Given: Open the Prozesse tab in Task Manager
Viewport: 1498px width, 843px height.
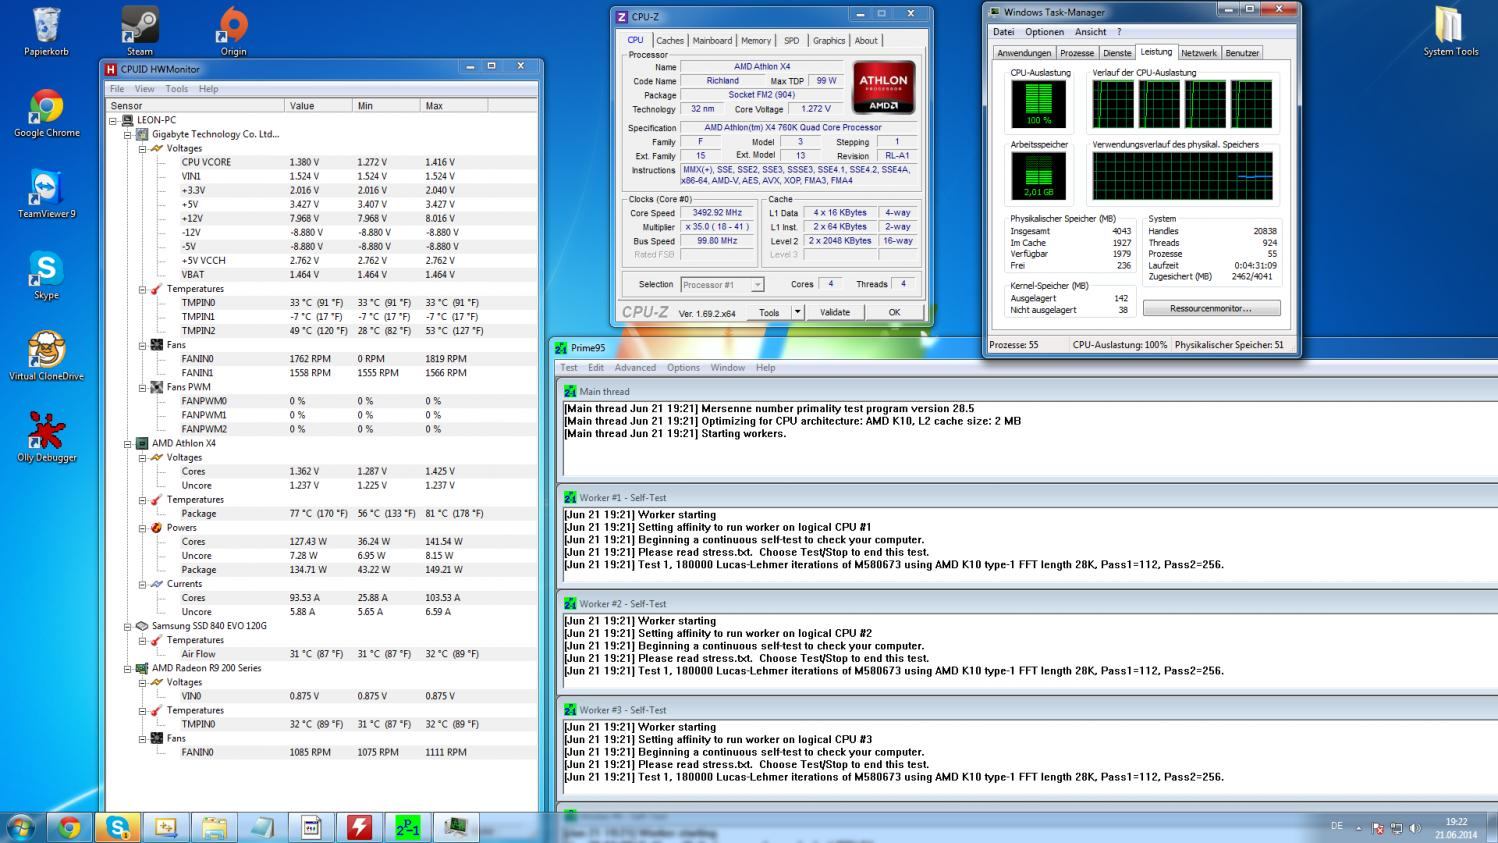Looking at the screenshot, I should point(1077,53).
